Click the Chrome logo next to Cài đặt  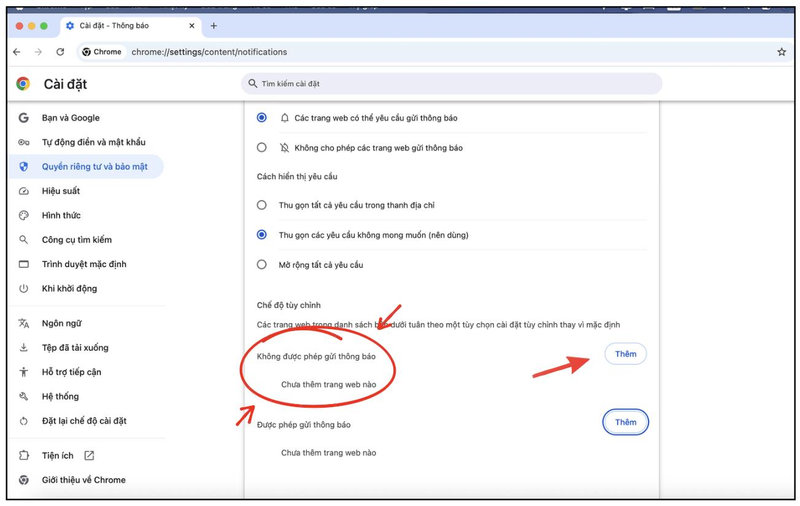[x=23, y=84]
